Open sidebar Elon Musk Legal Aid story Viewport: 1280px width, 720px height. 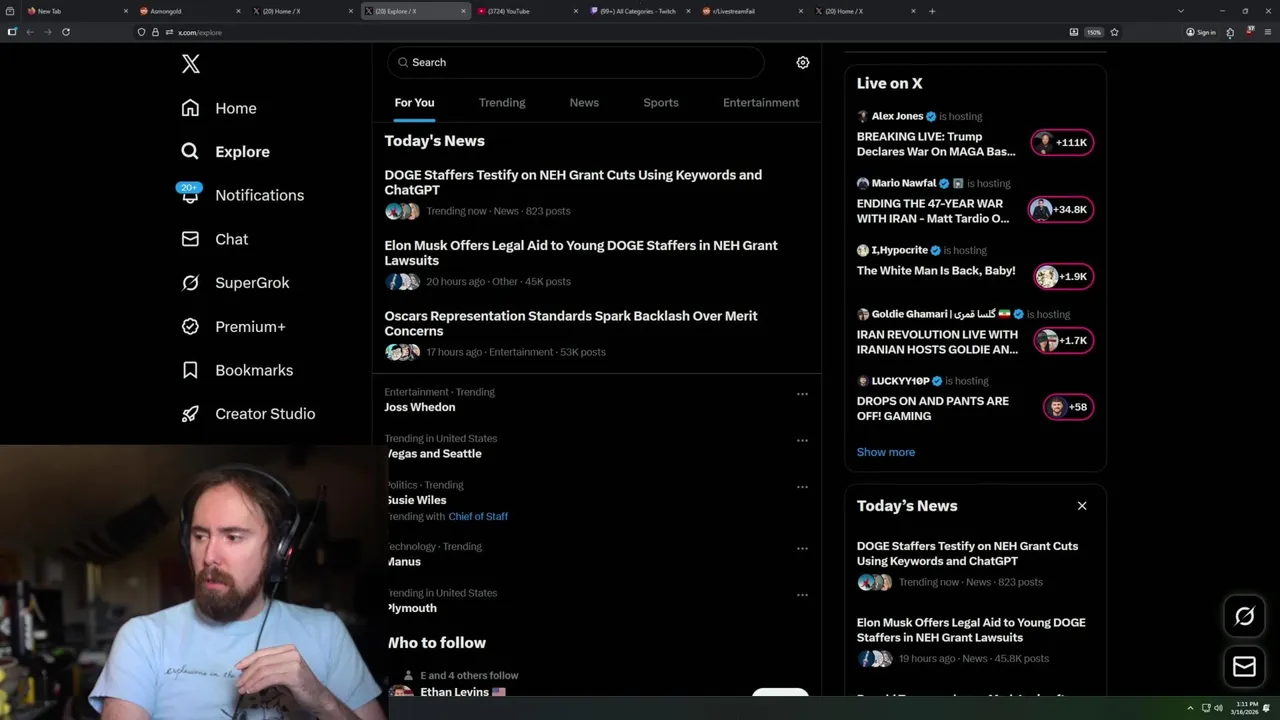971,630
